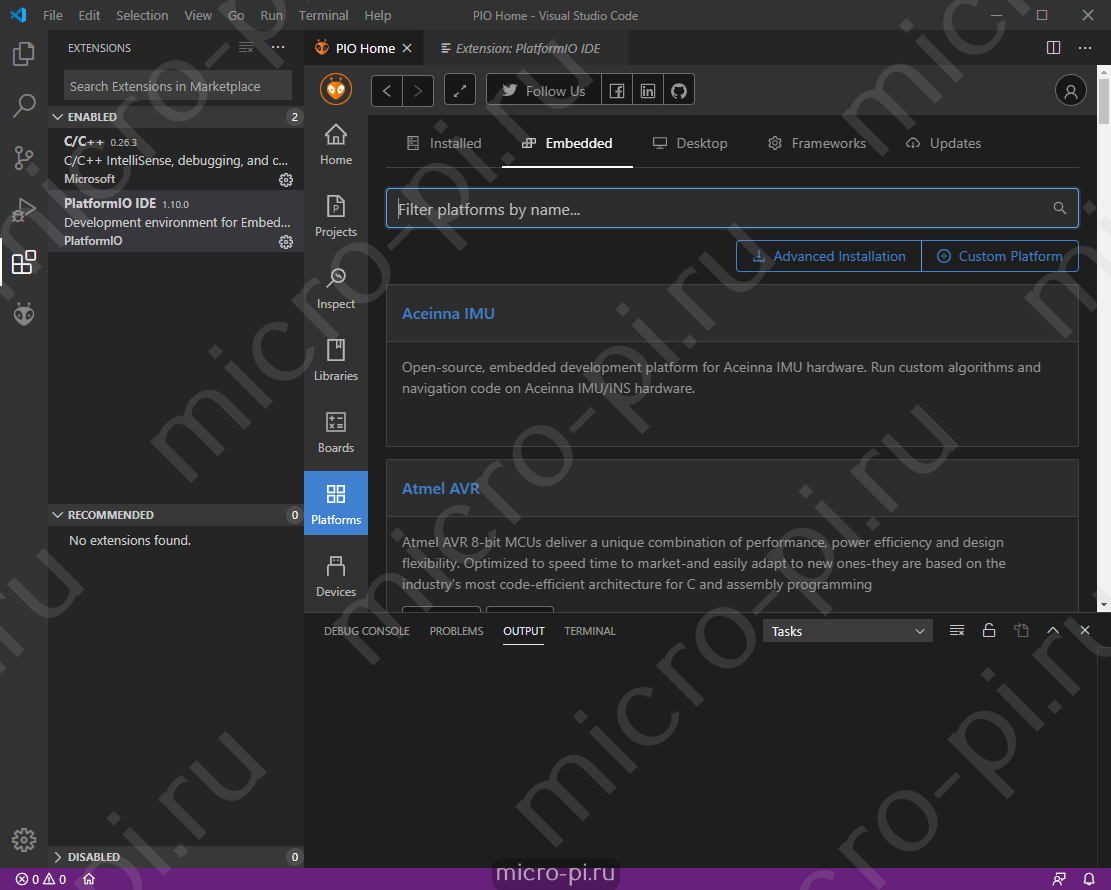Open the Inspect tool in PIO sidebar
Viewport: 1111px width, 890px height.
coord(336,289)
